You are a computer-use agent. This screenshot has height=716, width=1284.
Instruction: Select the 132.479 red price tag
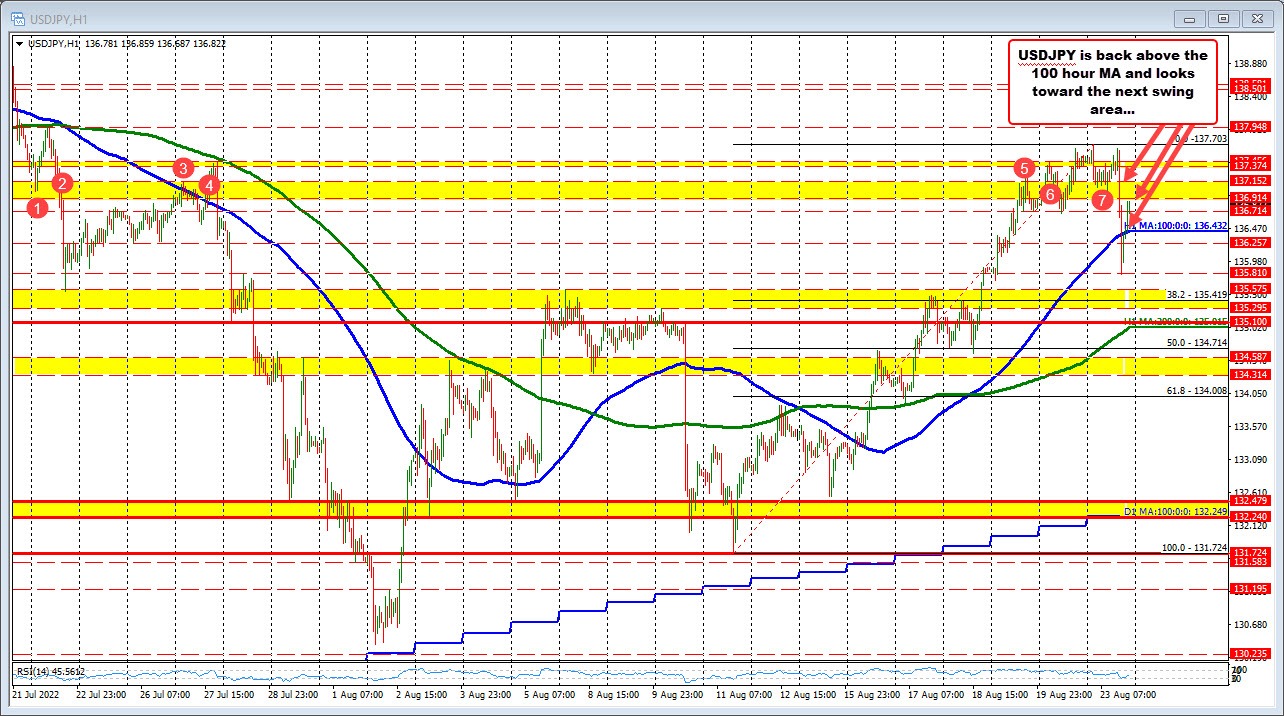(1251, 500)
